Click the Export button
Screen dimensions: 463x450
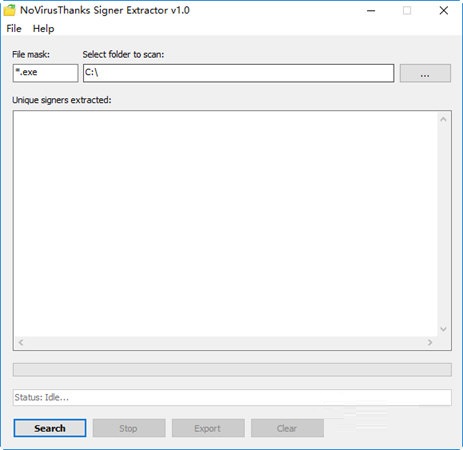click(x=208, y=428)
